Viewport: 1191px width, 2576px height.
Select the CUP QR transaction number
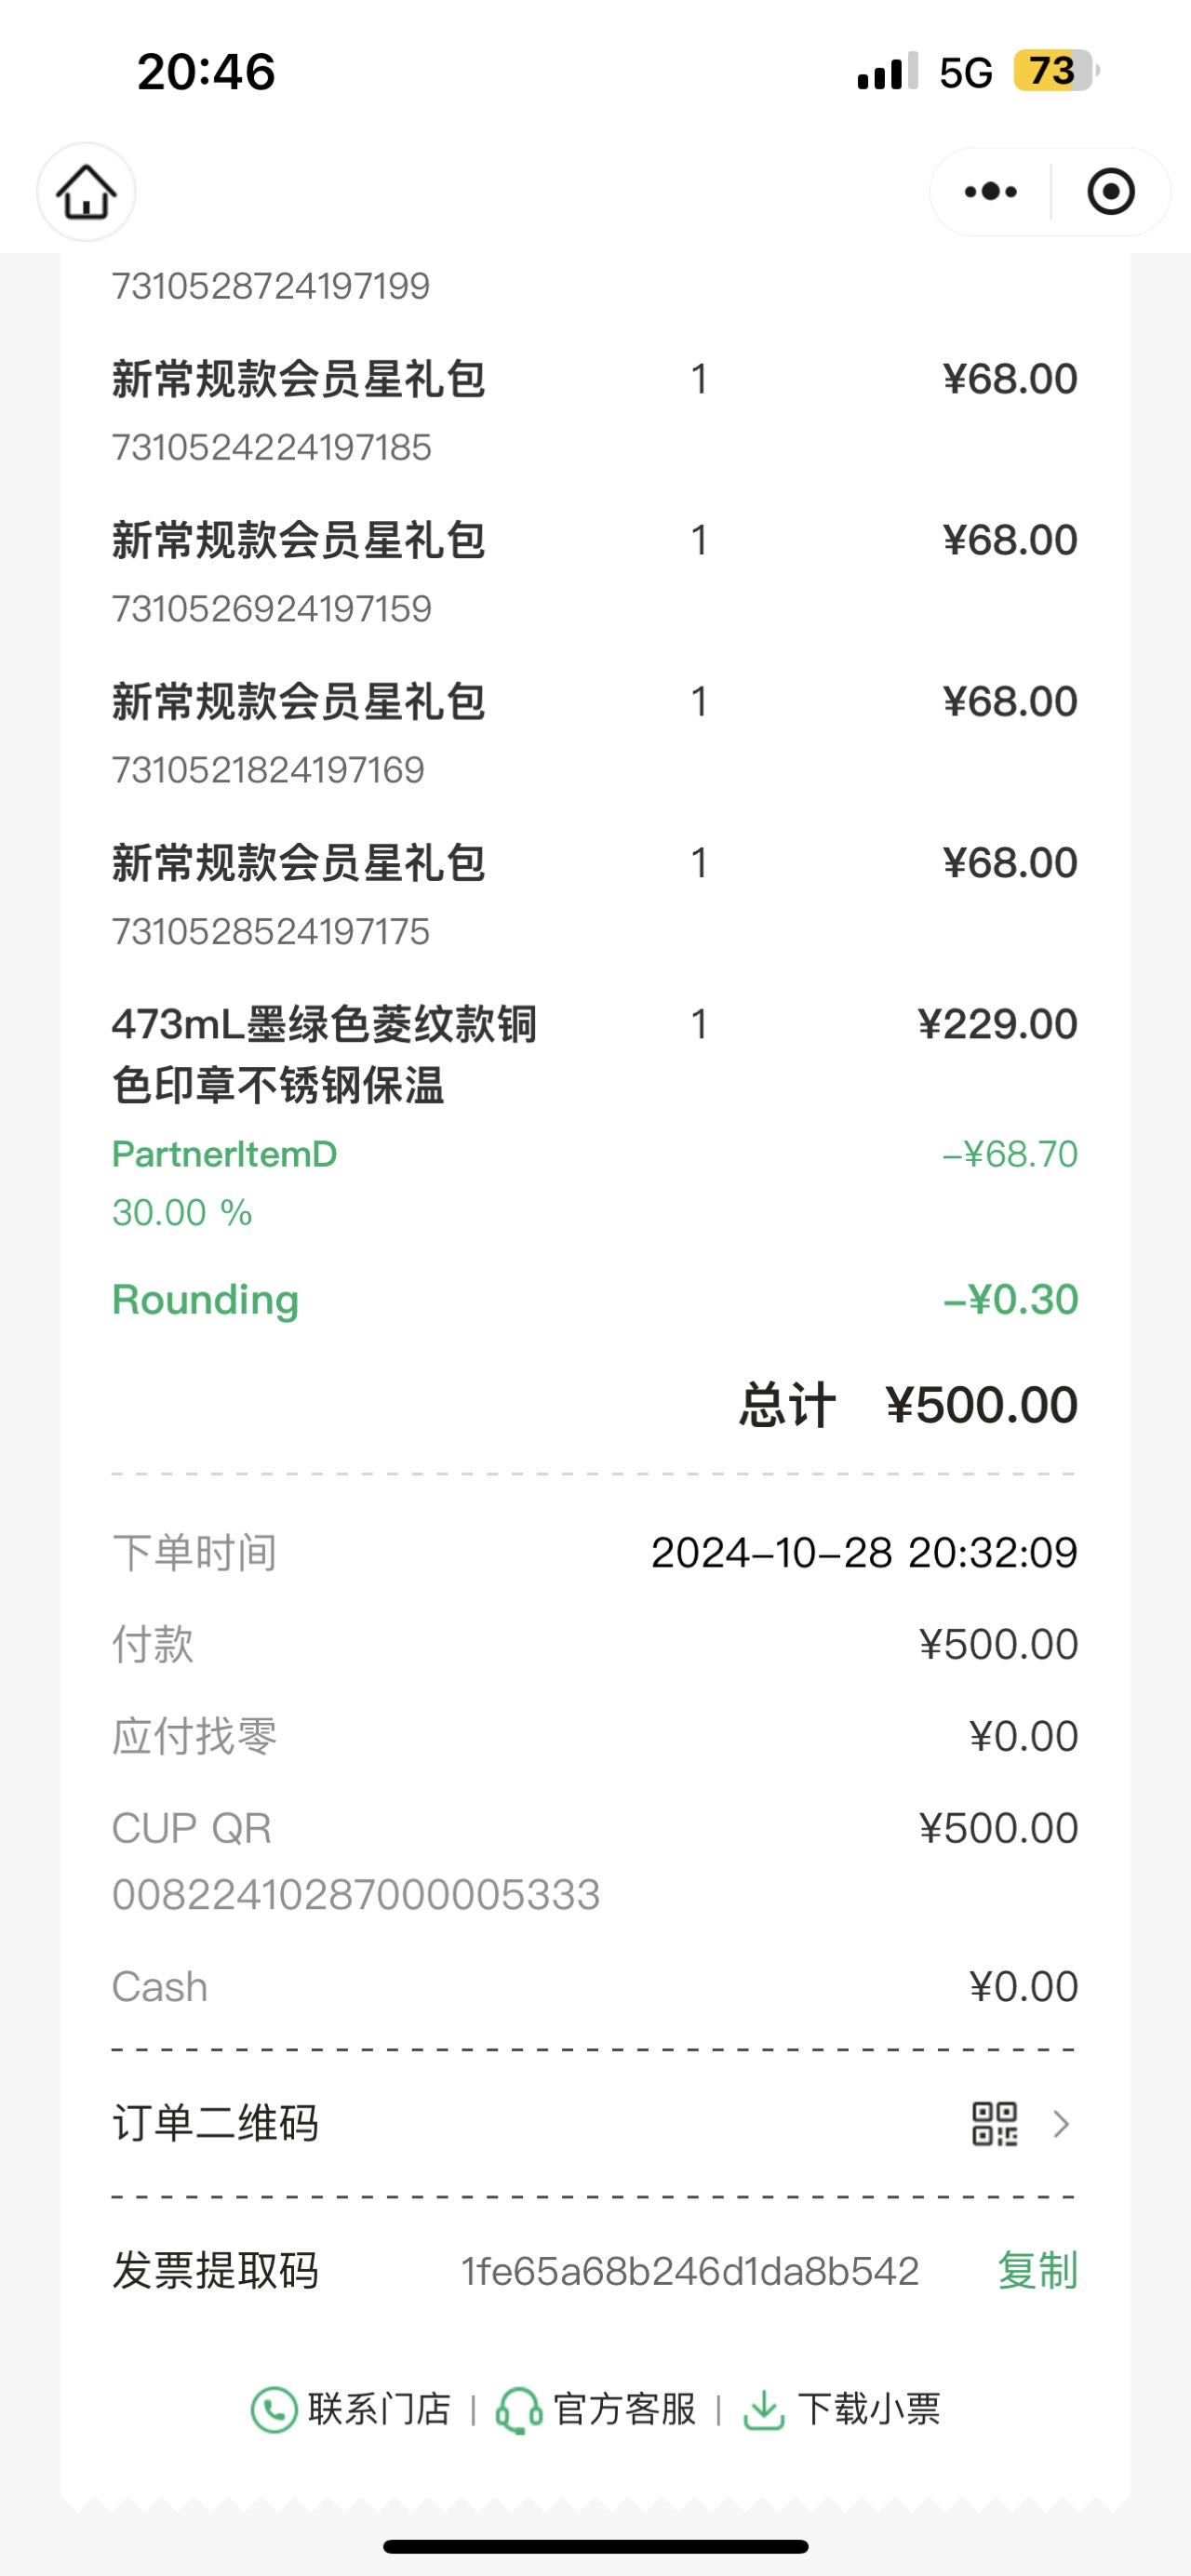[x=356, y=1894]
